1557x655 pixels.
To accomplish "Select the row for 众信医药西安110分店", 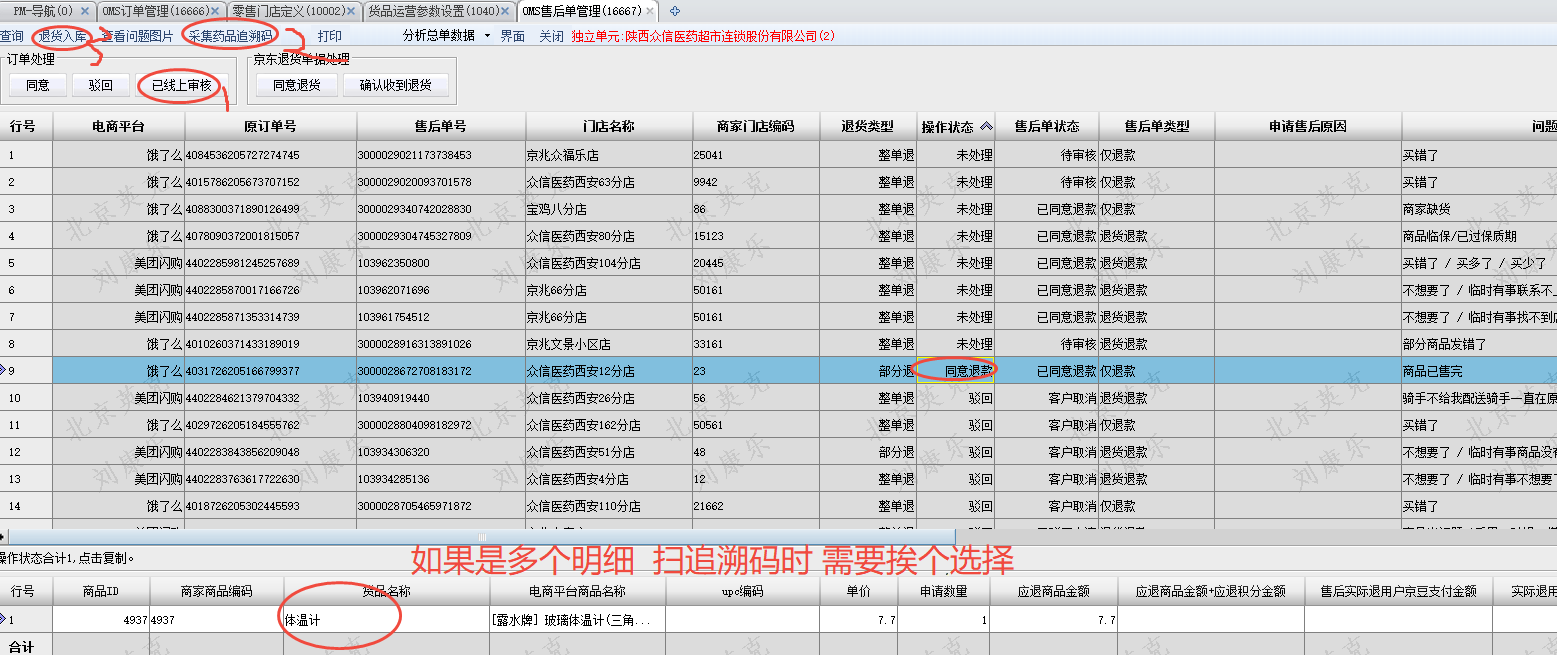I will pyautogui.click(x=778, y=506).
